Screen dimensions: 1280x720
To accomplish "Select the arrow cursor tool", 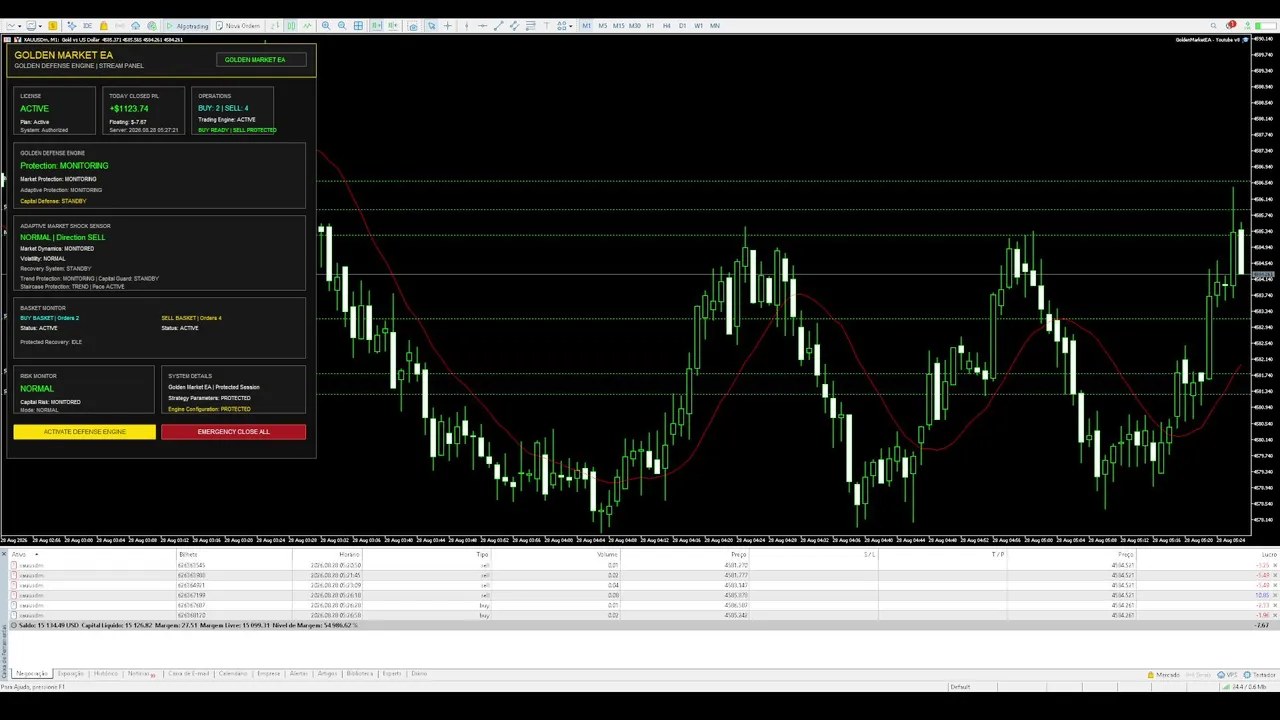I will tap(432, 26).
